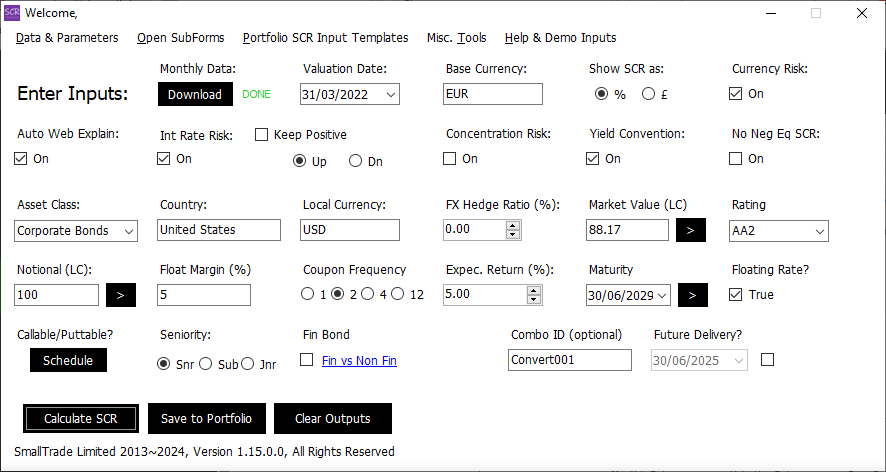Check the Fin Bond checkbox
Screen dimensions: 886x472
307,360
